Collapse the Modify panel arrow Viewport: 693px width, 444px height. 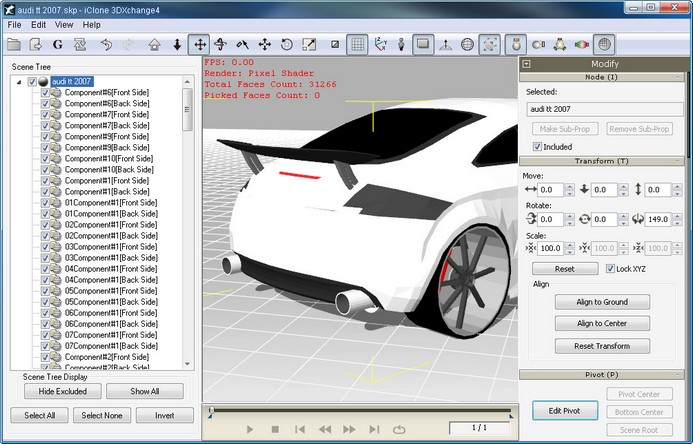pos(526,63)
